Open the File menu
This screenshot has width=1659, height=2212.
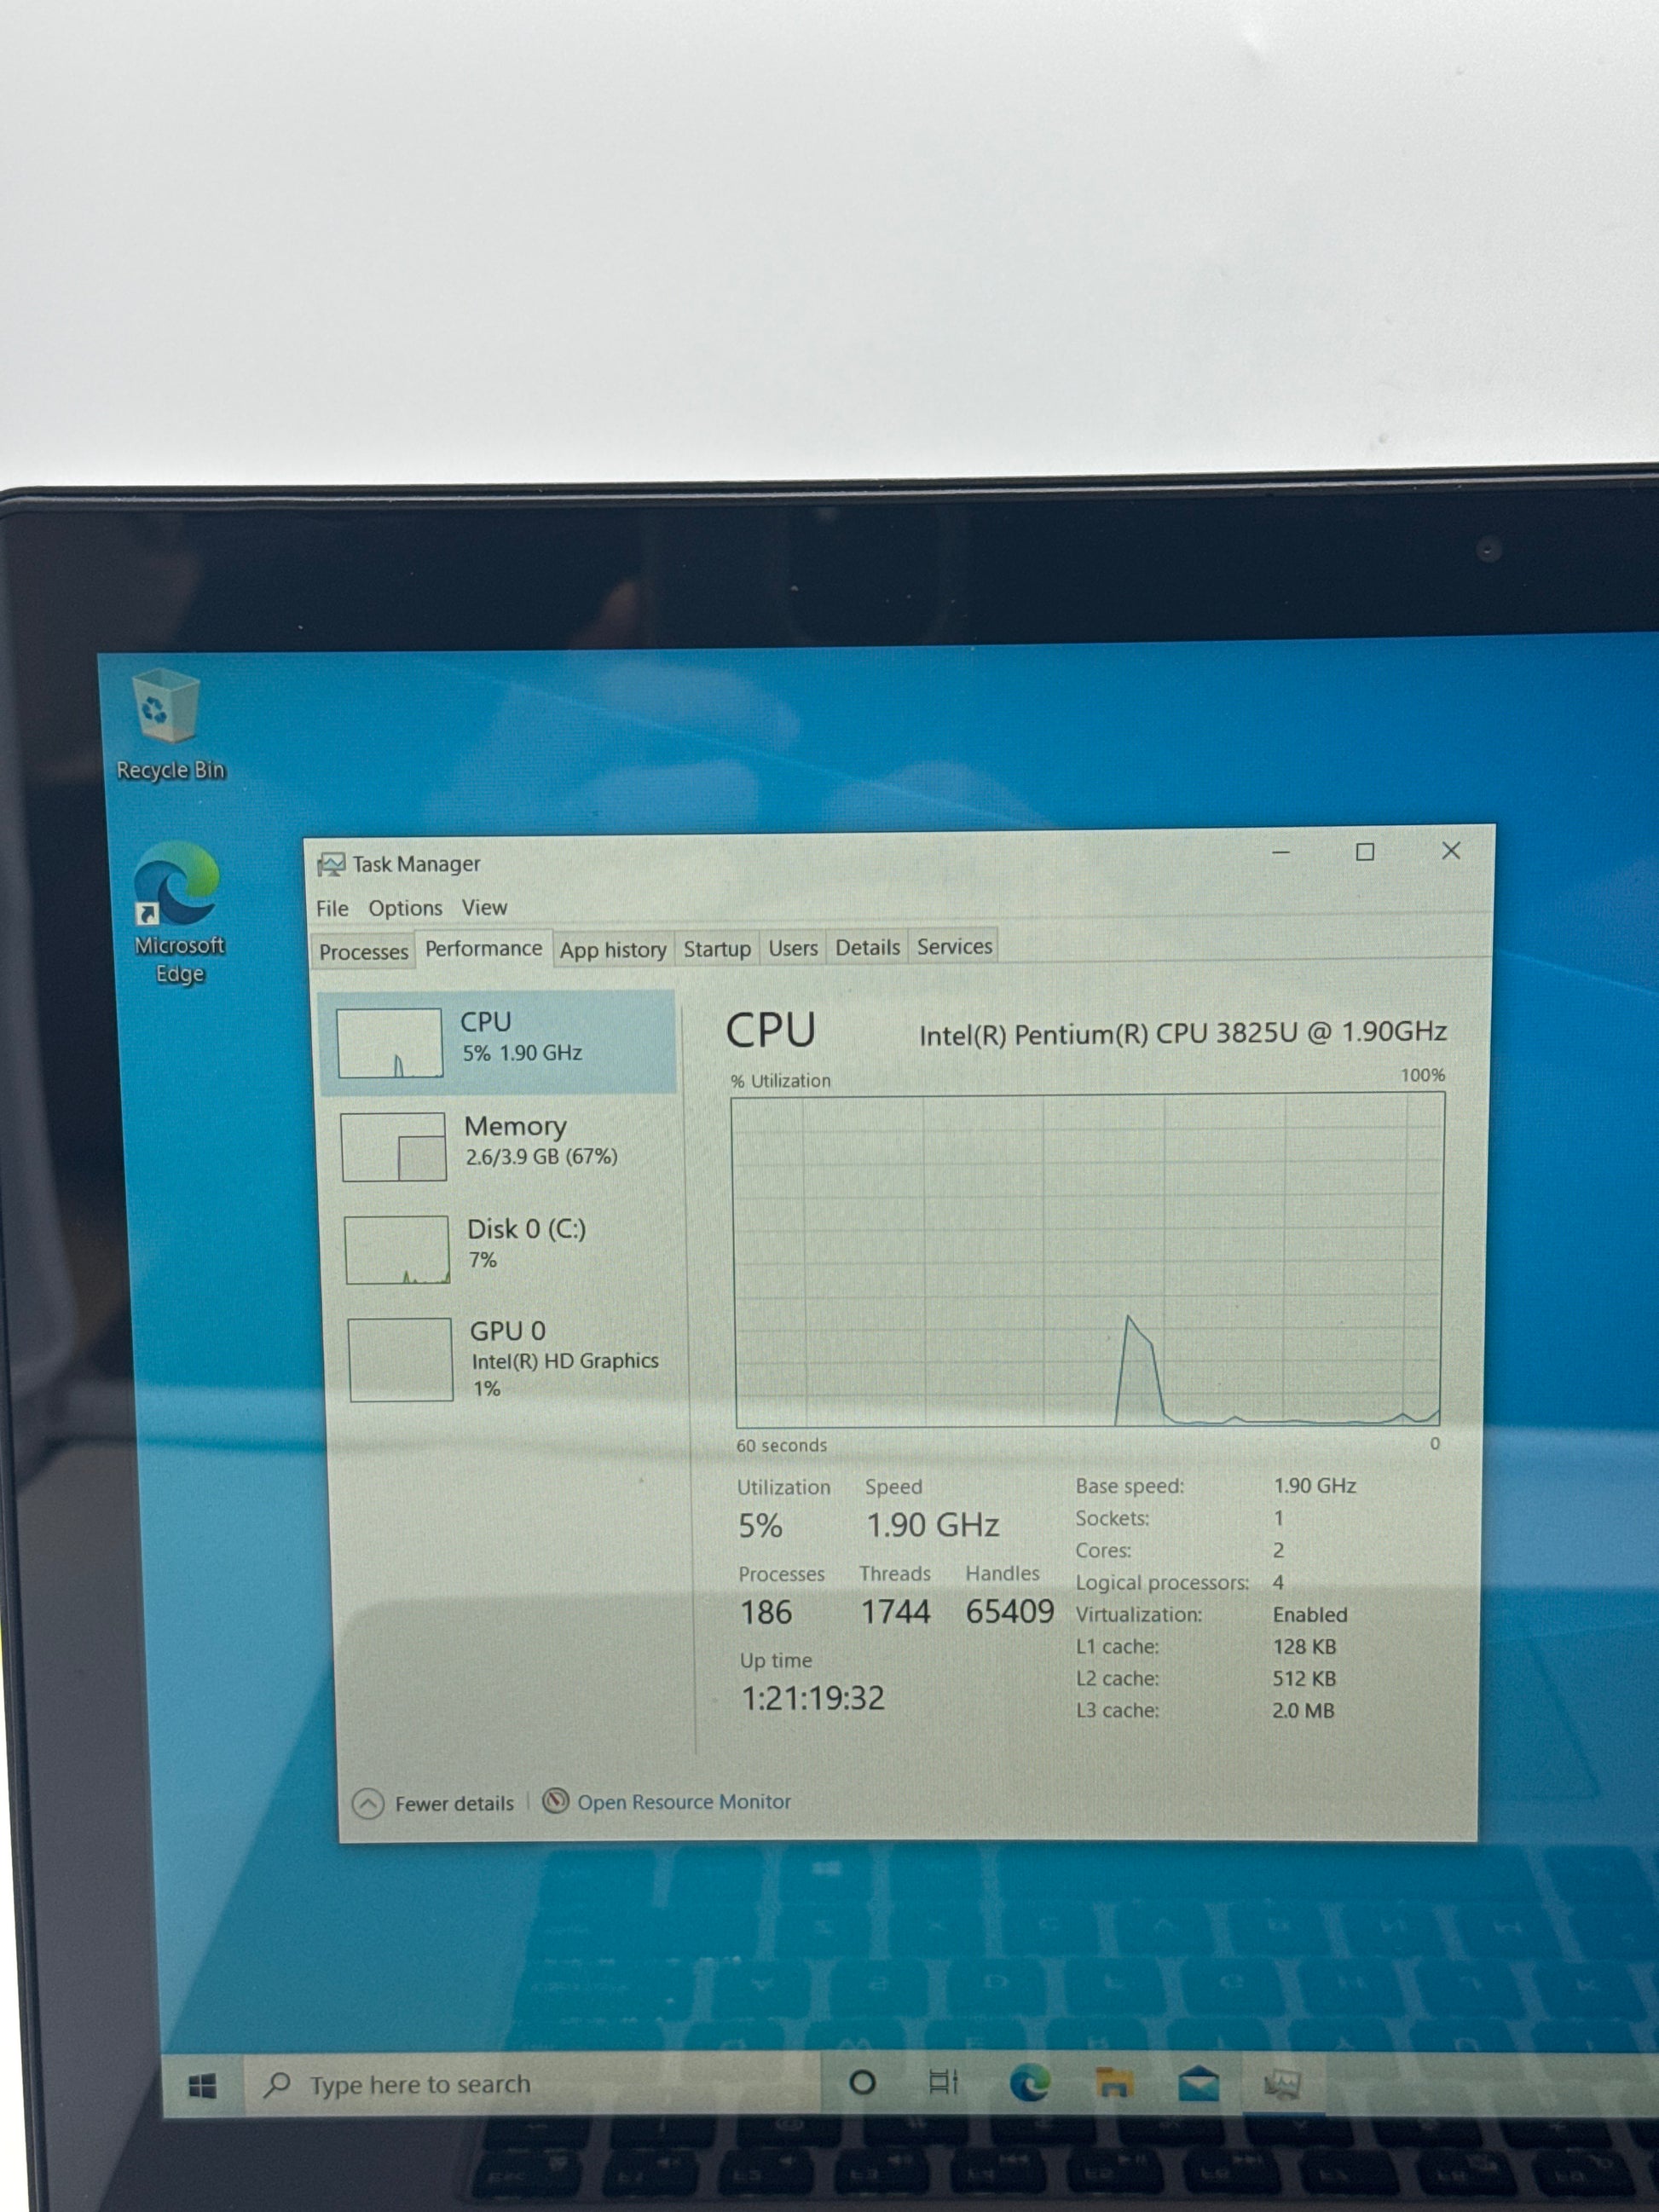pyautogui.click(x=332, y=908)
